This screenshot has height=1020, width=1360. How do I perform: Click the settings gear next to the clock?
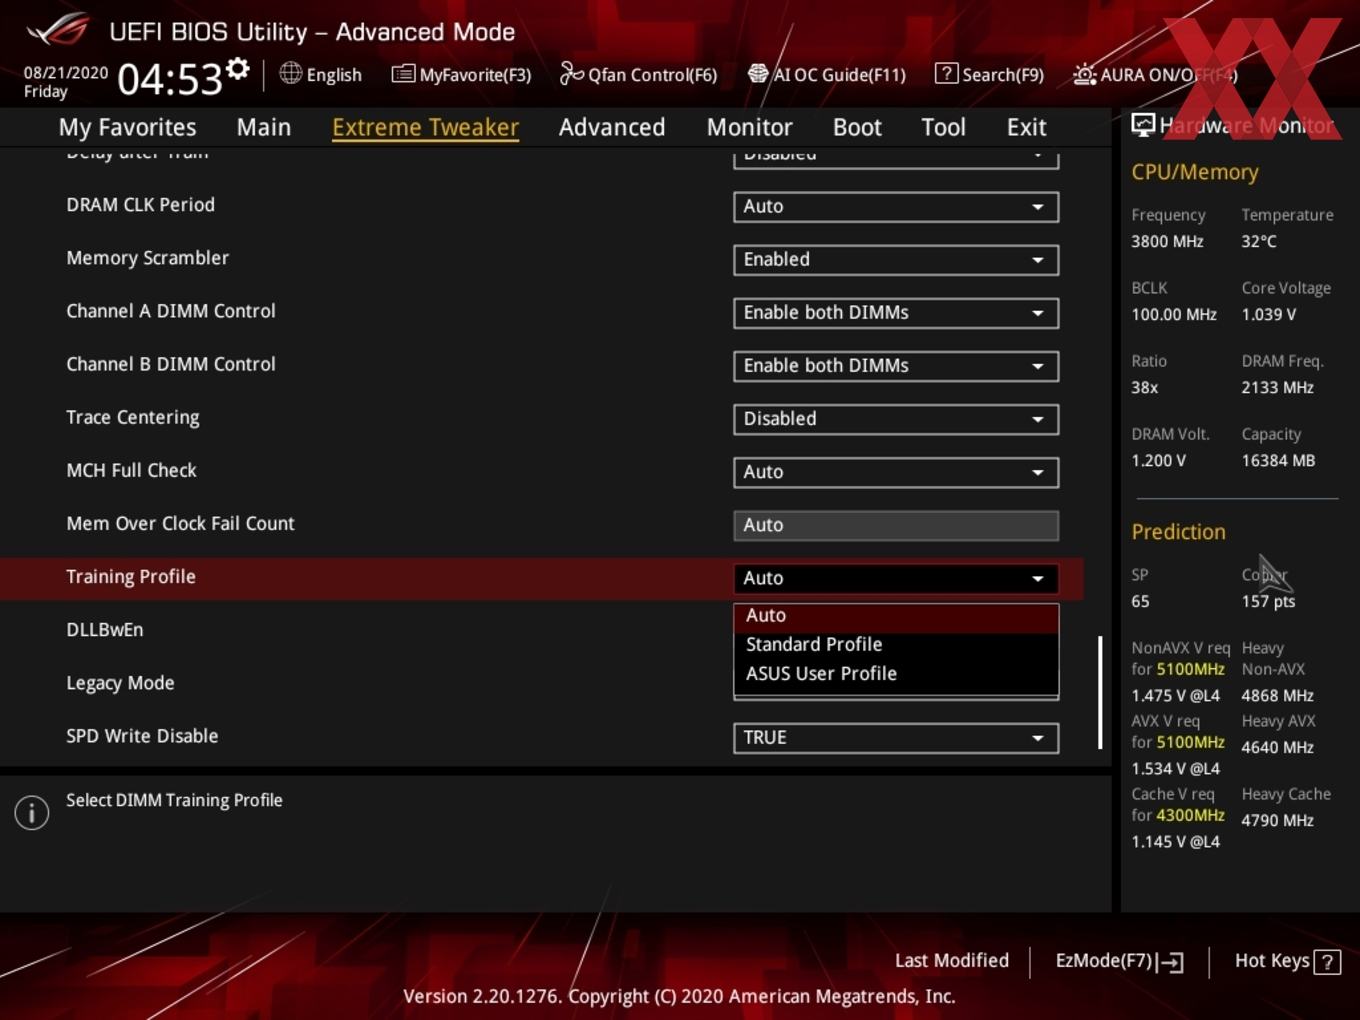click(237, 69)
